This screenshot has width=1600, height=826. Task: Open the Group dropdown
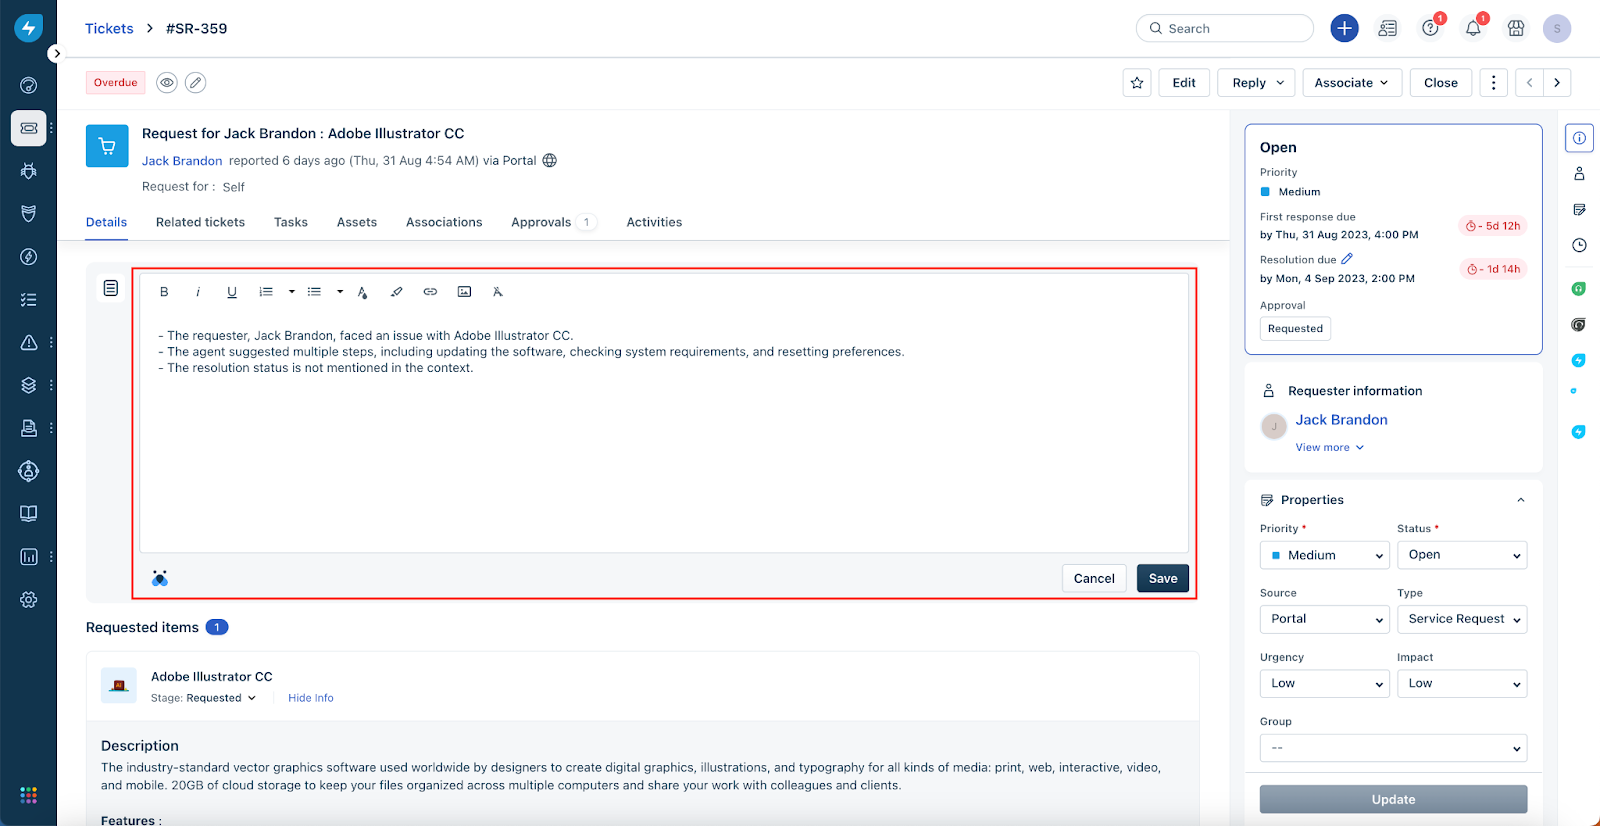coord(1393,748)
